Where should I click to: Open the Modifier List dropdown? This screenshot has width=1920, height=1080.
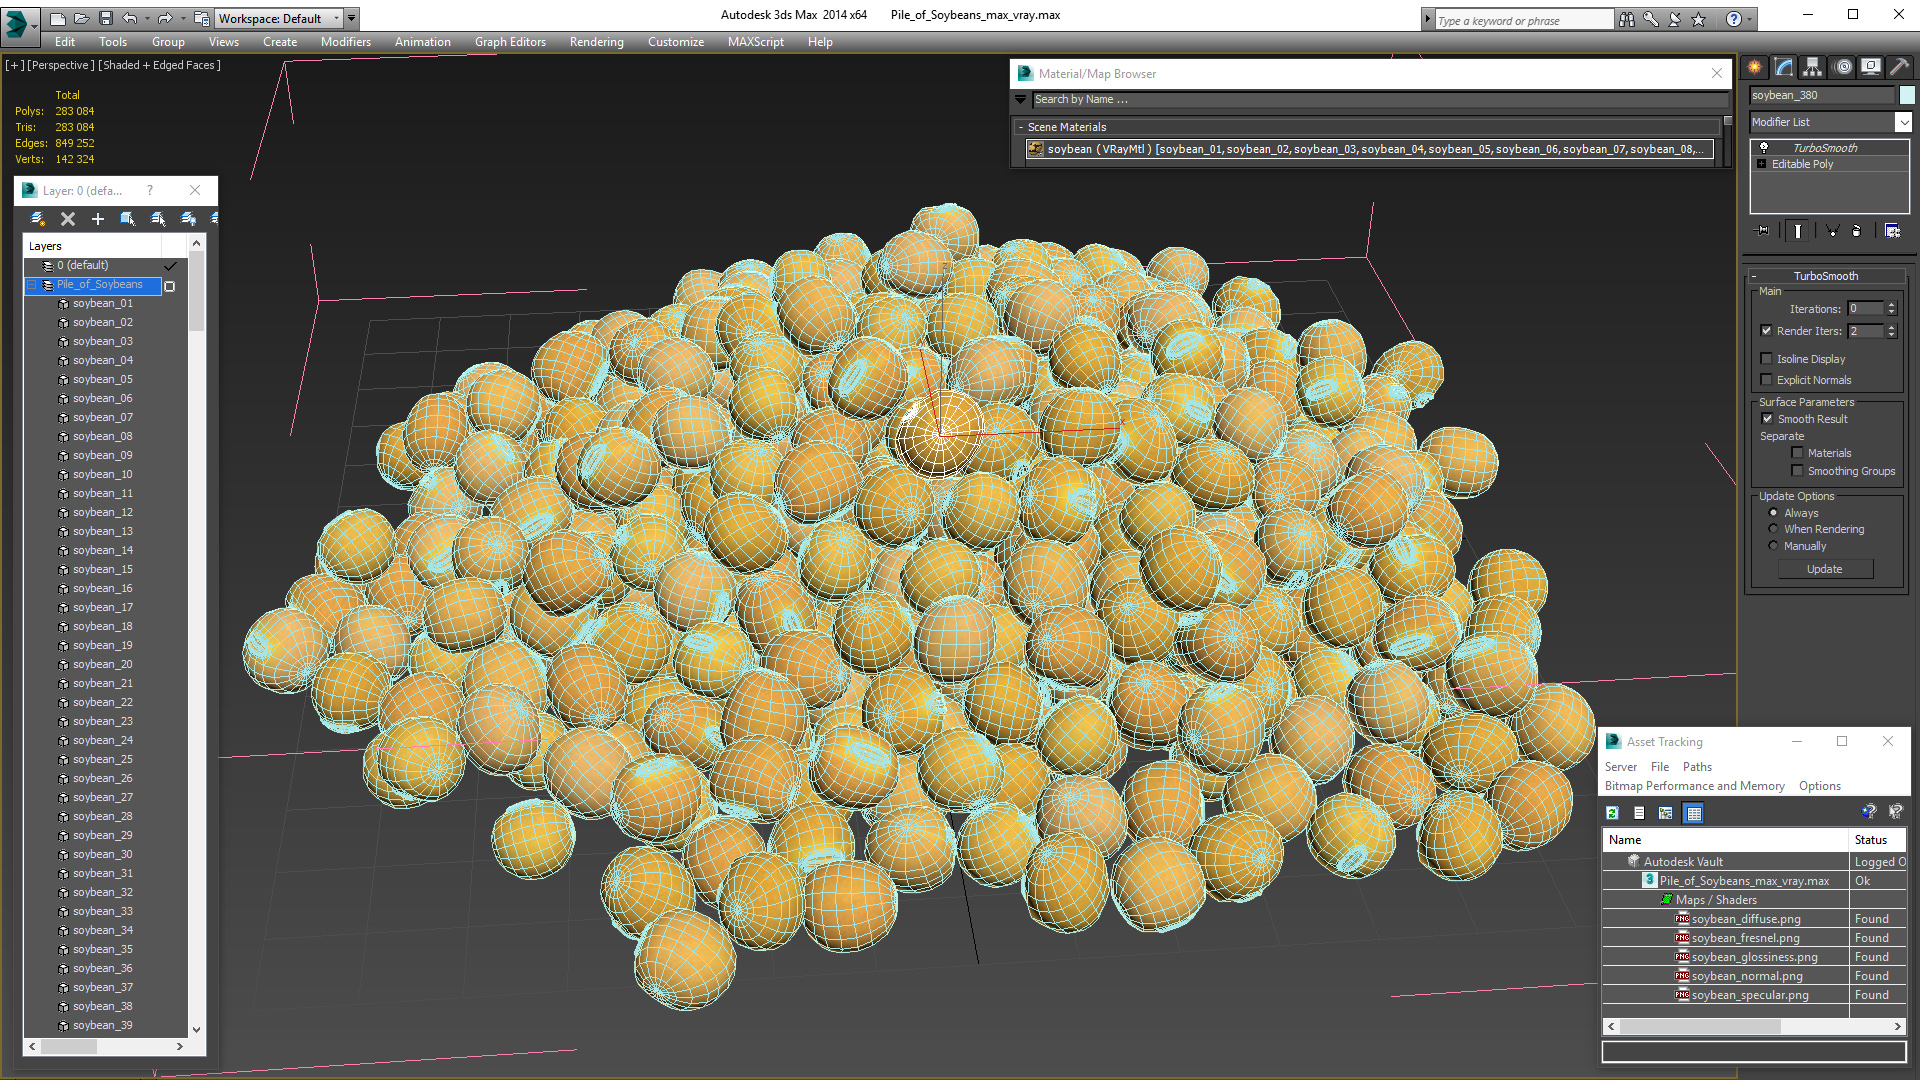coord(1903,122)
